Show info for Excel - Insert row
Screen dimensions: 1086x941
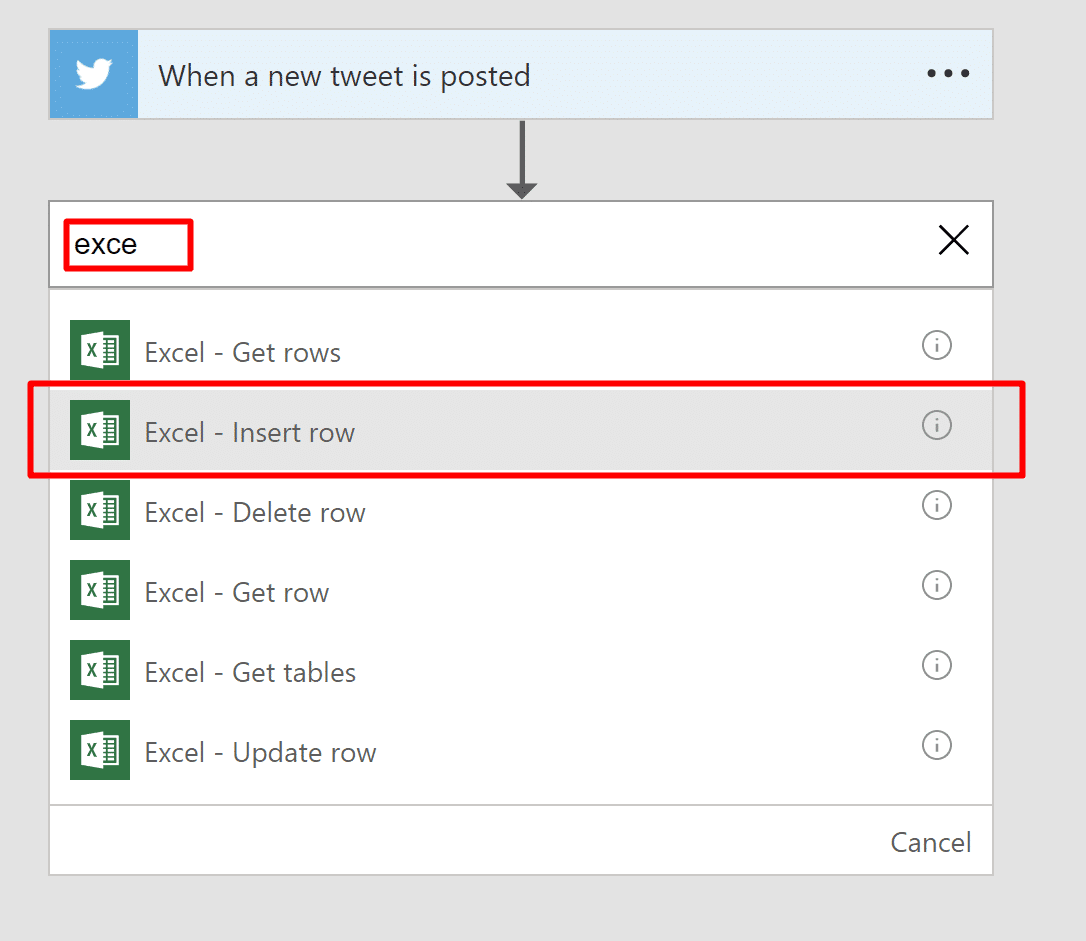pyautogui.click(x=936, y=424)
